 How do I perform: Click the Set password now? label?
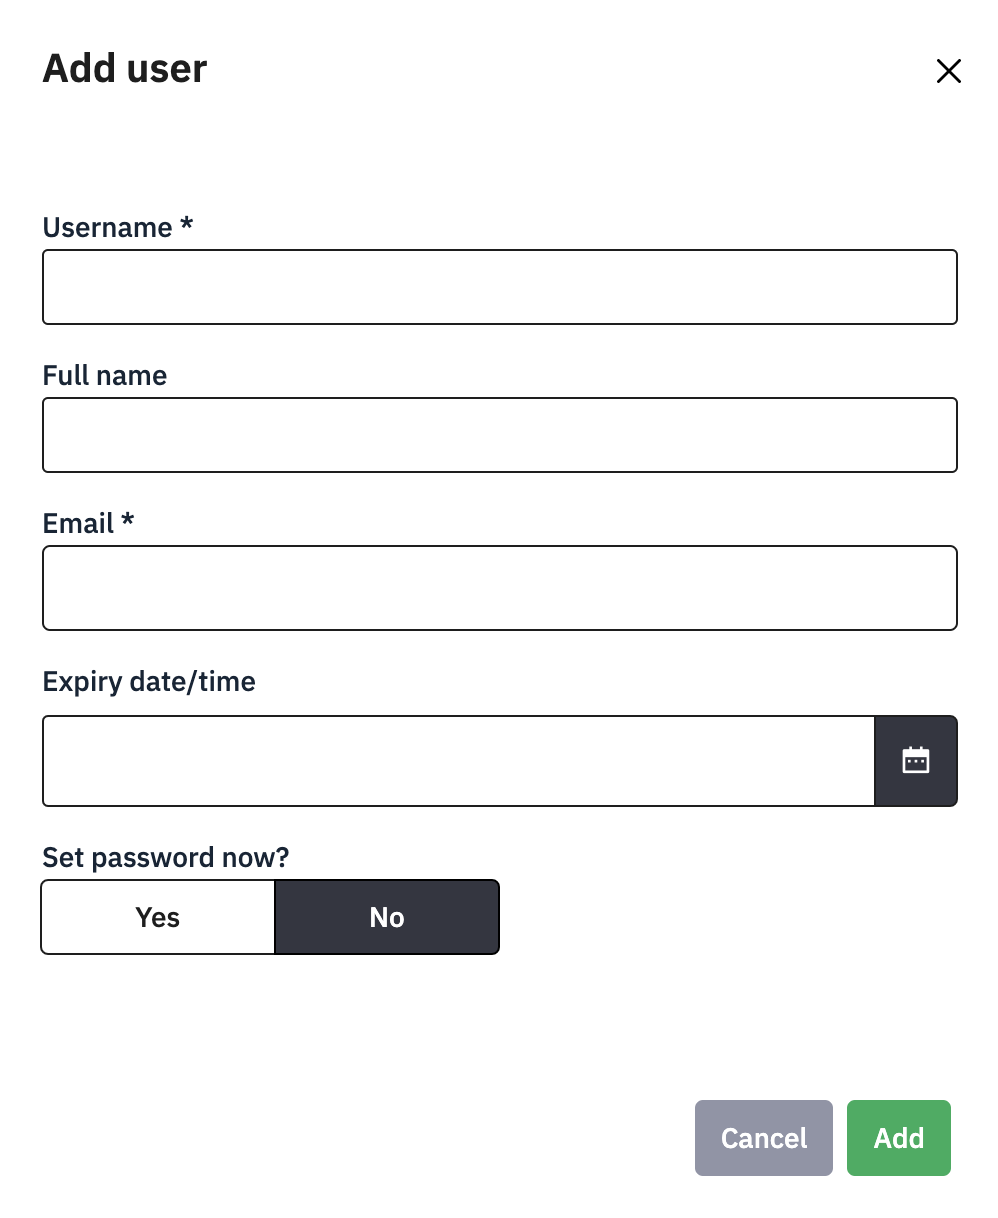165,858
